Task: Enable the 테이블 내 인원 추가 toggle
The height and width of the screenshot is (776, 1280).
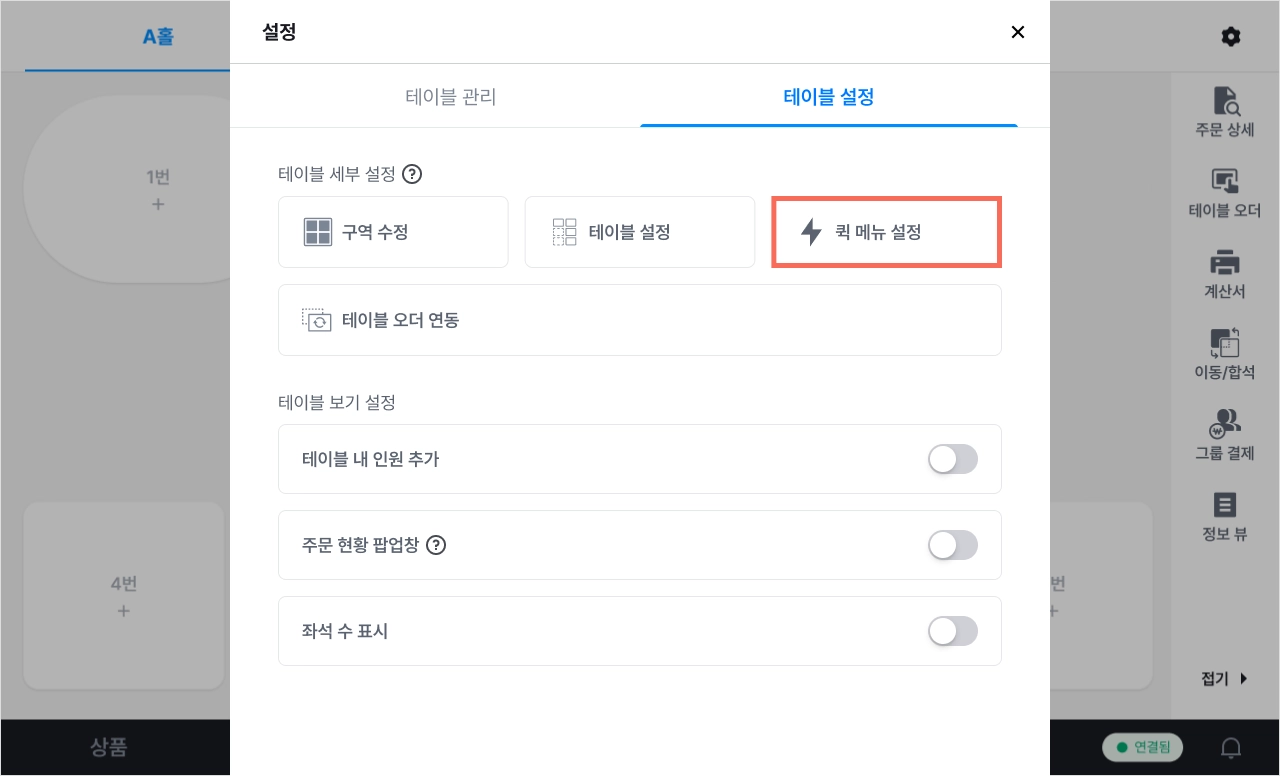Action: pyautogui.click(x=952, y=459)
